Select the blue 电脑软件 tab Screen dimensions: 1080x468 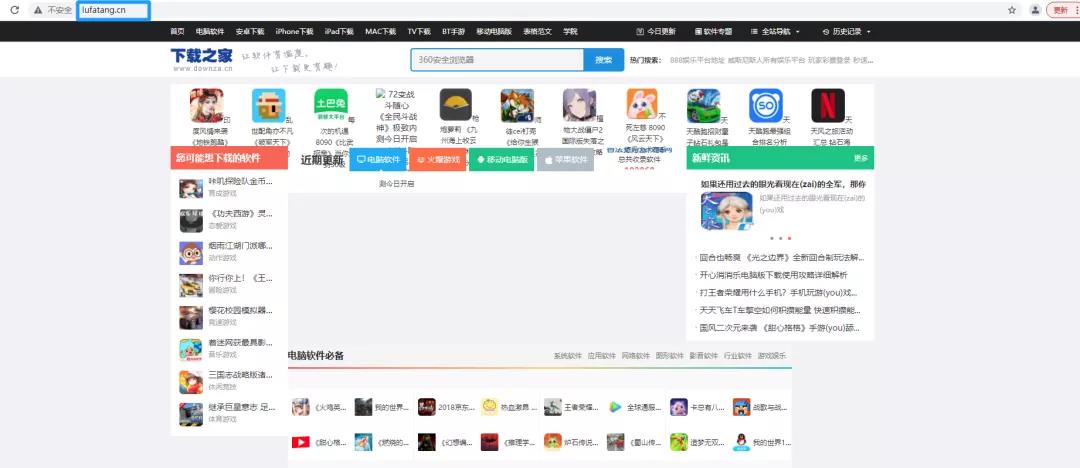pos(378,159)
